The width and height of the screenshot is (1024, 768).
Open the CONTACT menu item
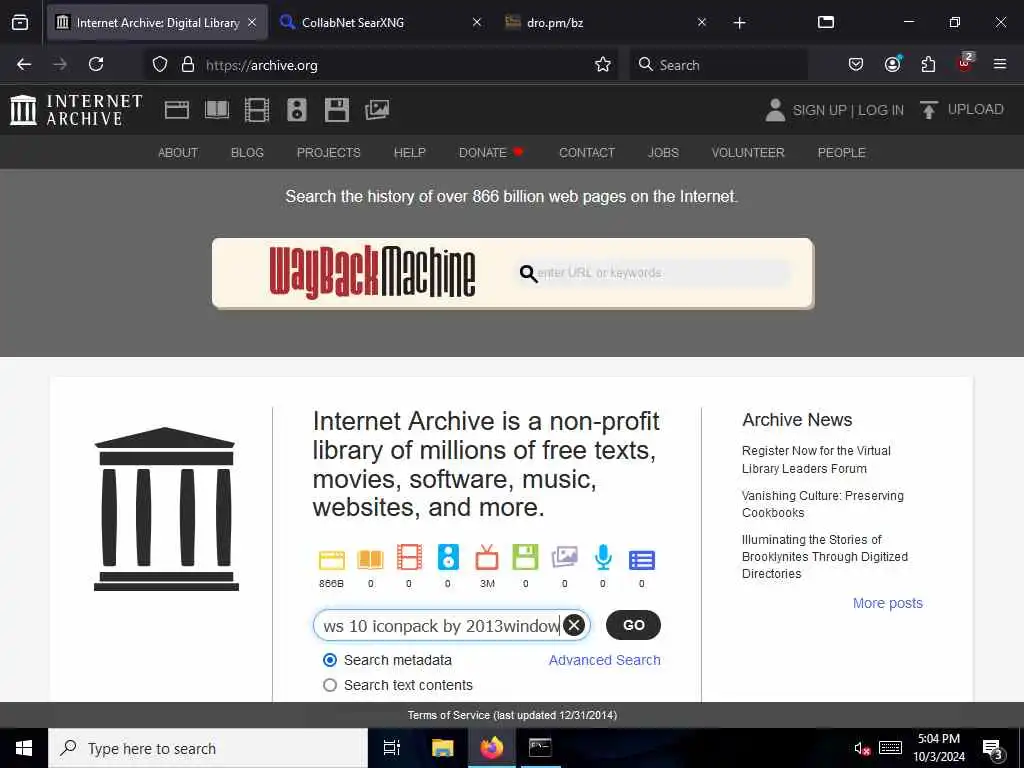point(586,153)
